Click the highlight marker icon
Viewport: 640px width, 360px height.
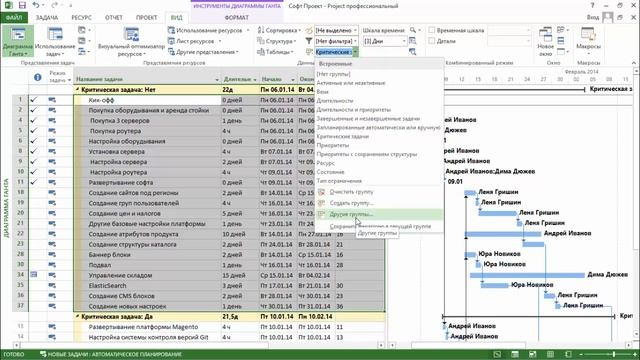[x=309, y=30]
